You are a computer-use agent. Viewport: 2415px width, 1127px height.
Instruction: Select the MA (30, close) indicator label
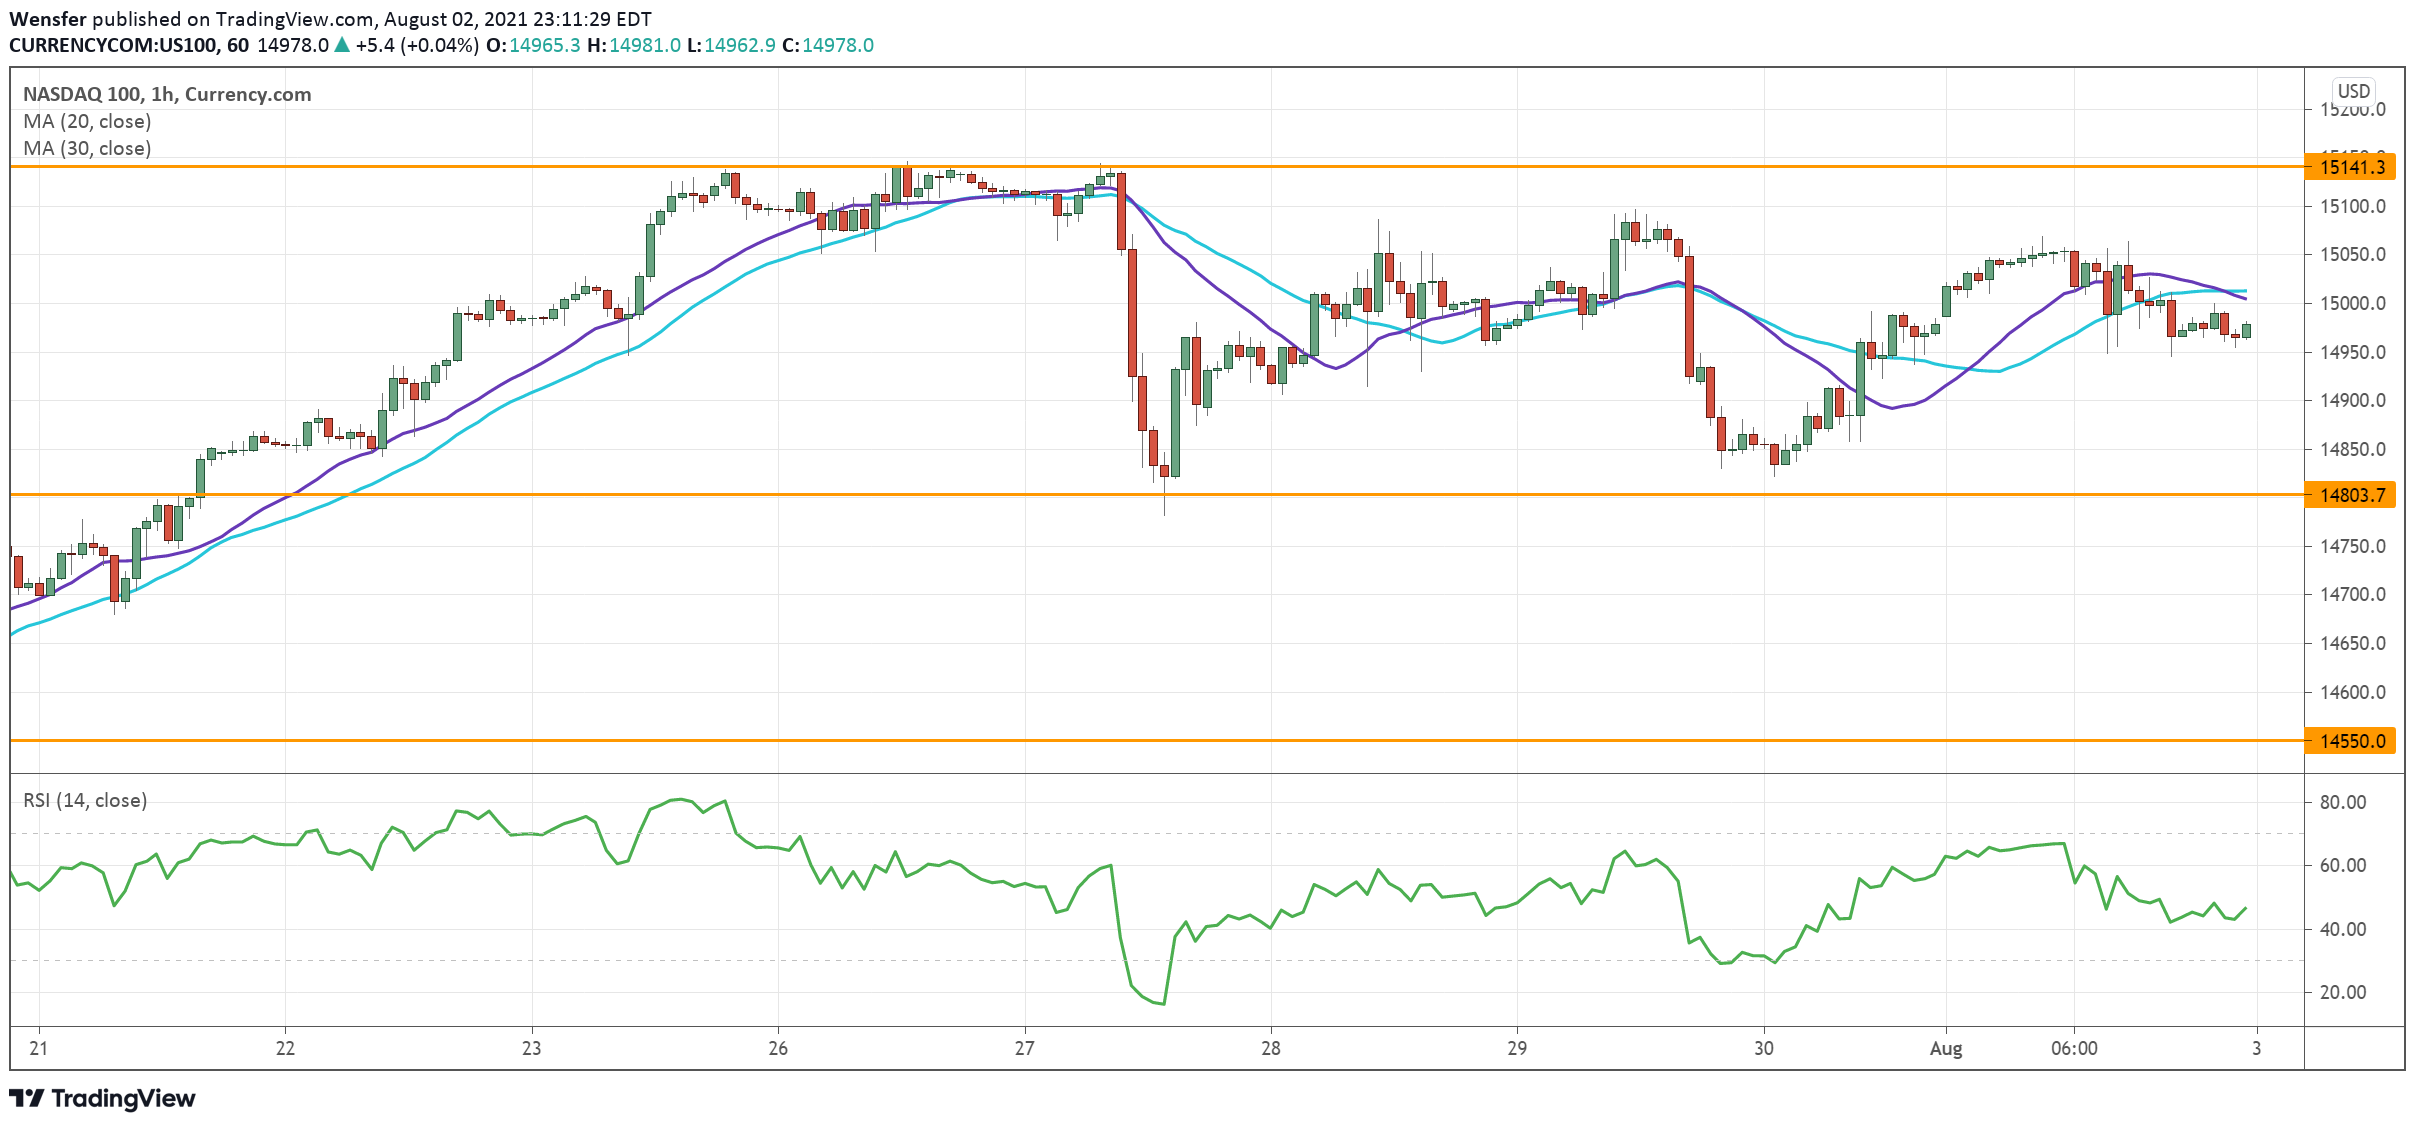coord(87,149)
